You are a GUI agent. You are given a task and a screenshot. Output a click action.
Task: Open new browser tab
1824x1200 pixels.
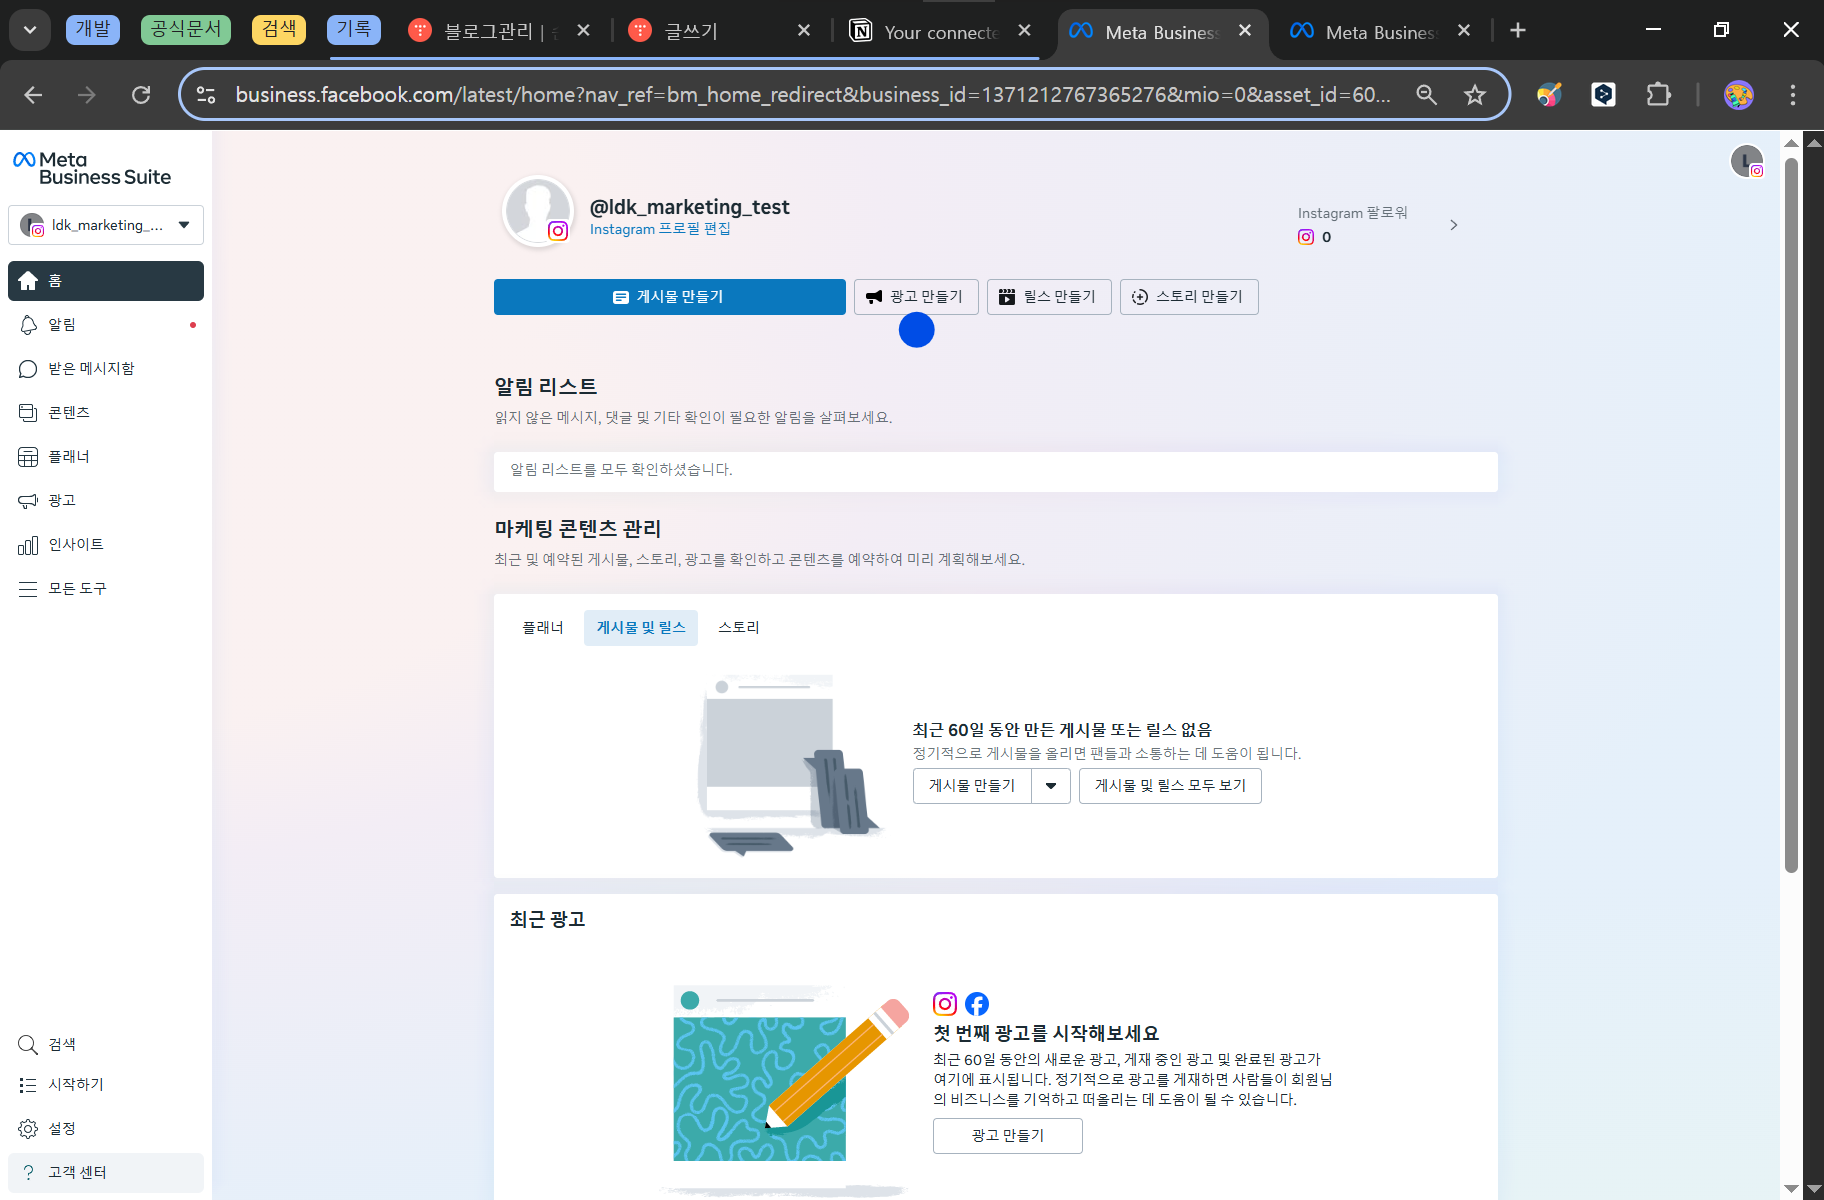[x=1518, y=31]
